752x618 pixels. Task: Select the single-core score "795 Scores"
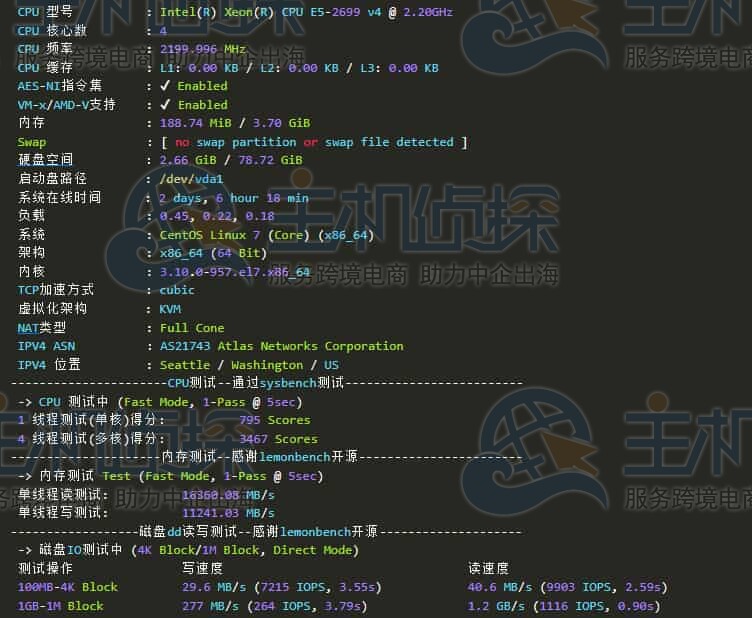[x=275, y=420]
